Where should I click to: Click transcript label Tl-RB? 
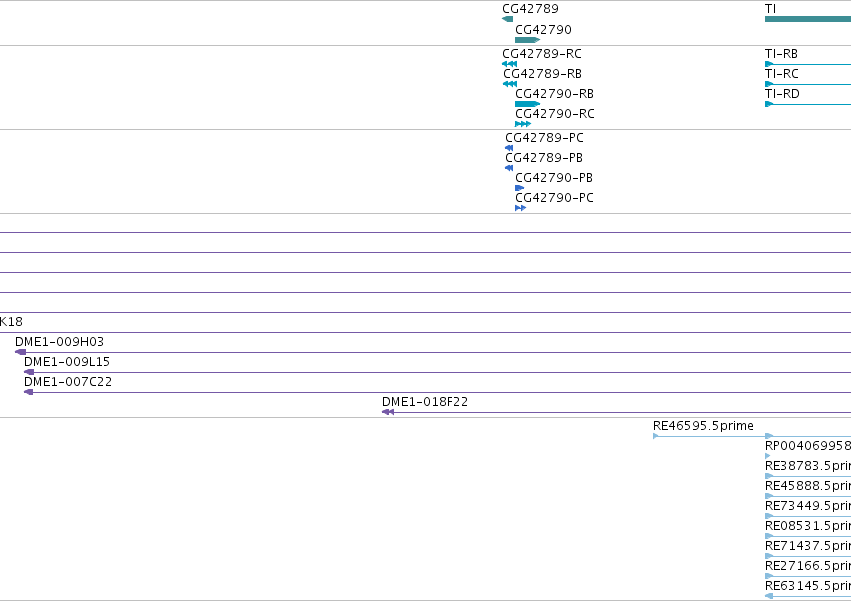781,54
